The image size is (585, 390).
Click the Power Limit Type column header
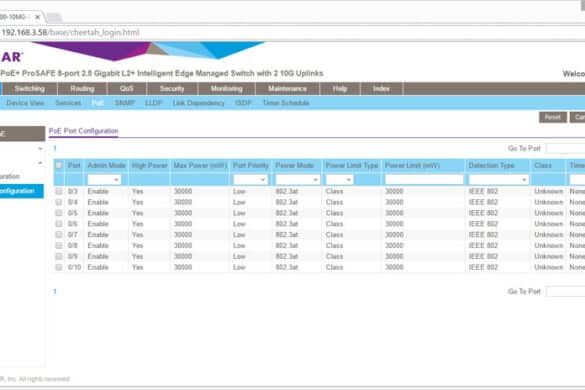click(352, 165)
